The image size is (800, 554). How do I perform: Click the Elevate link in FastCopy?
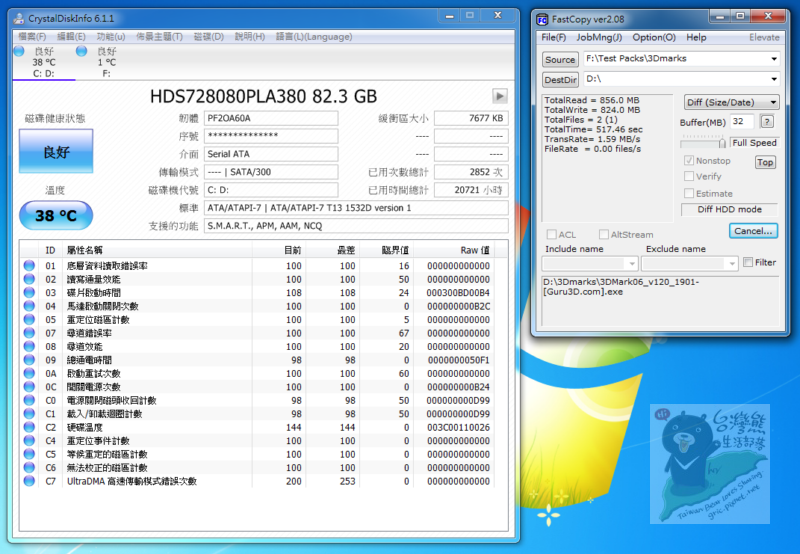coord(764,37)
